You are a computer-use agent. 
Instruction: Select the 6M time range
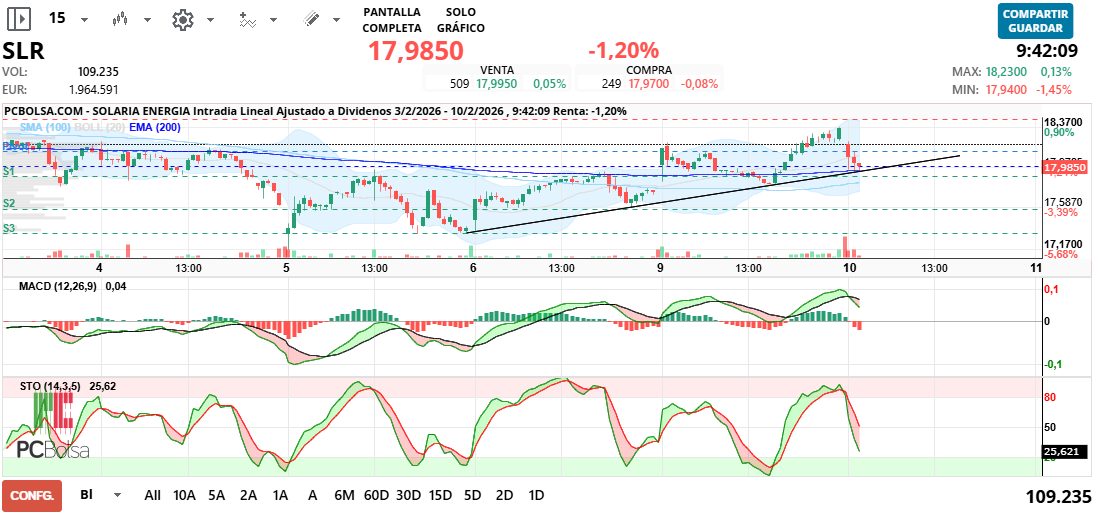[345, 495]
